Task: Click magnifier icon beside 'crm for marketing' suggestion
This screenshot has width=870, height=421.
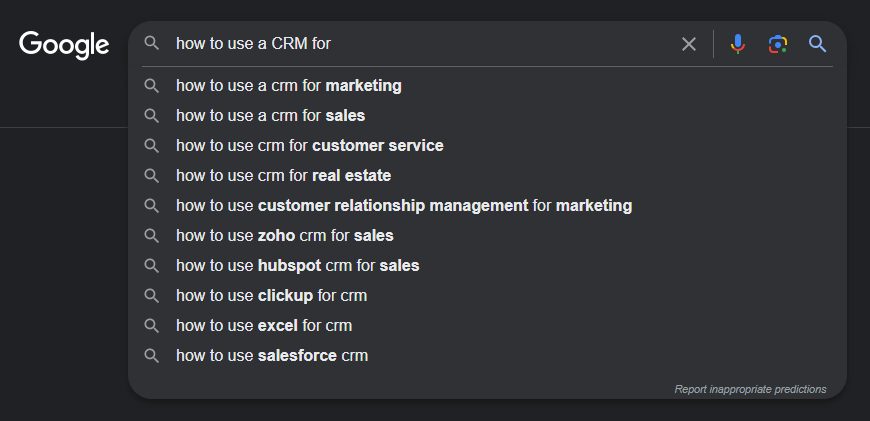Action: pos(152,86)
